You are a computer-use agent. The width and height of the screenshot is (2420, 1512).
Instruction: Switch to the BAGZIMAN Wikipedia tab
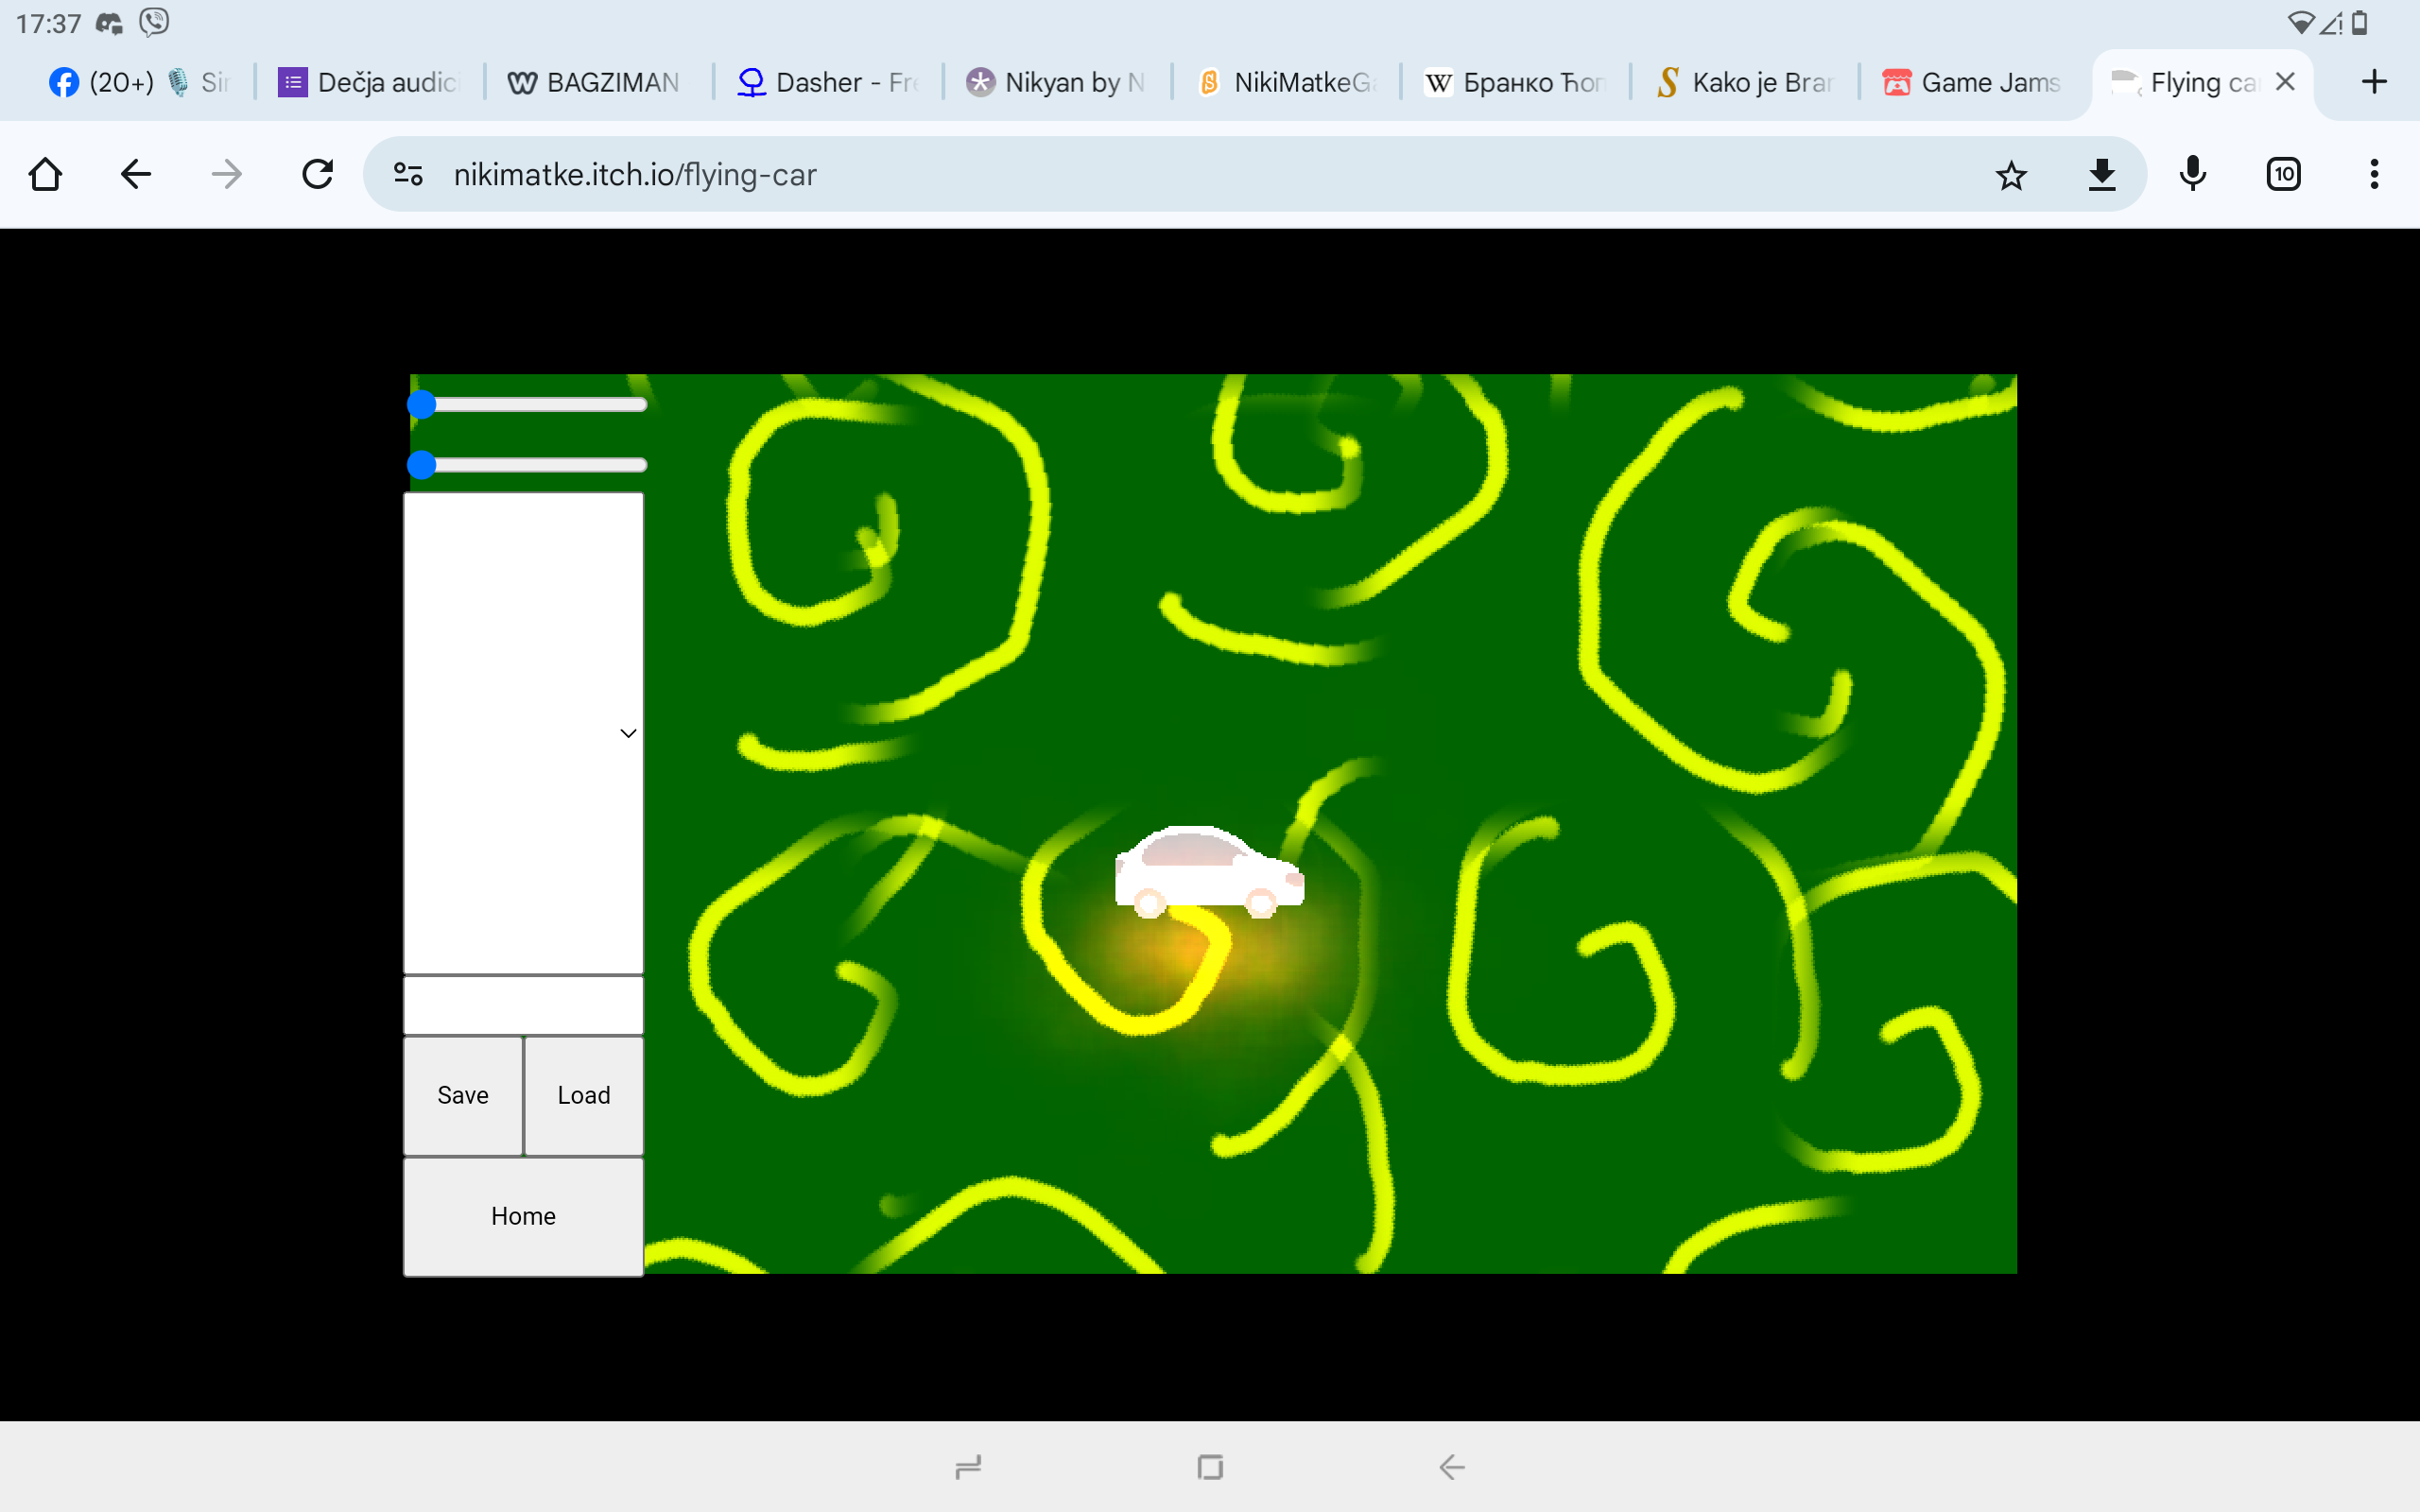[595, 82]
